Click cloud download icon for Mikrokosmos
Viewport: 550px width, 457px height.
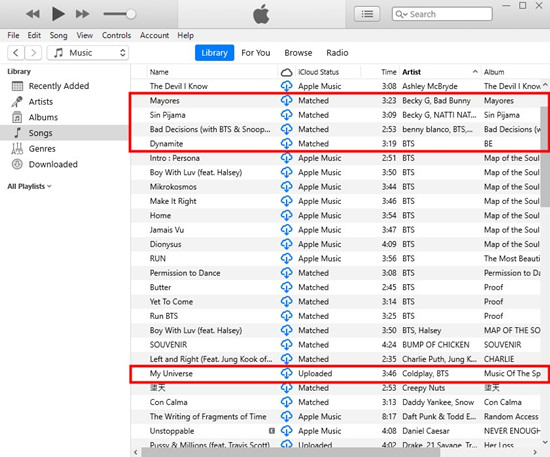(x=287, y=187)
